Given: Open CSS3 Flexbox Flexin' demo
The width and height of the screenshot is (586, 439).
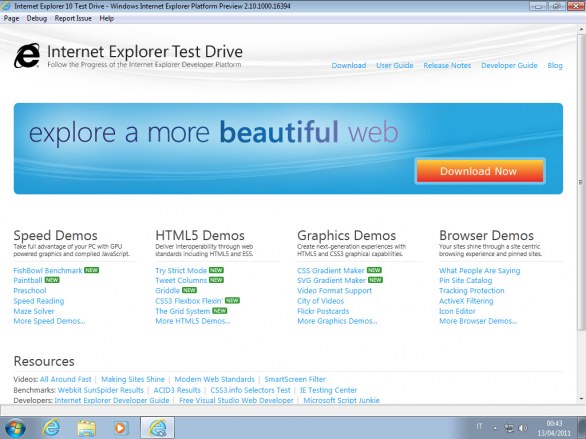Looking at the screenshot, I should coord(189,301).
